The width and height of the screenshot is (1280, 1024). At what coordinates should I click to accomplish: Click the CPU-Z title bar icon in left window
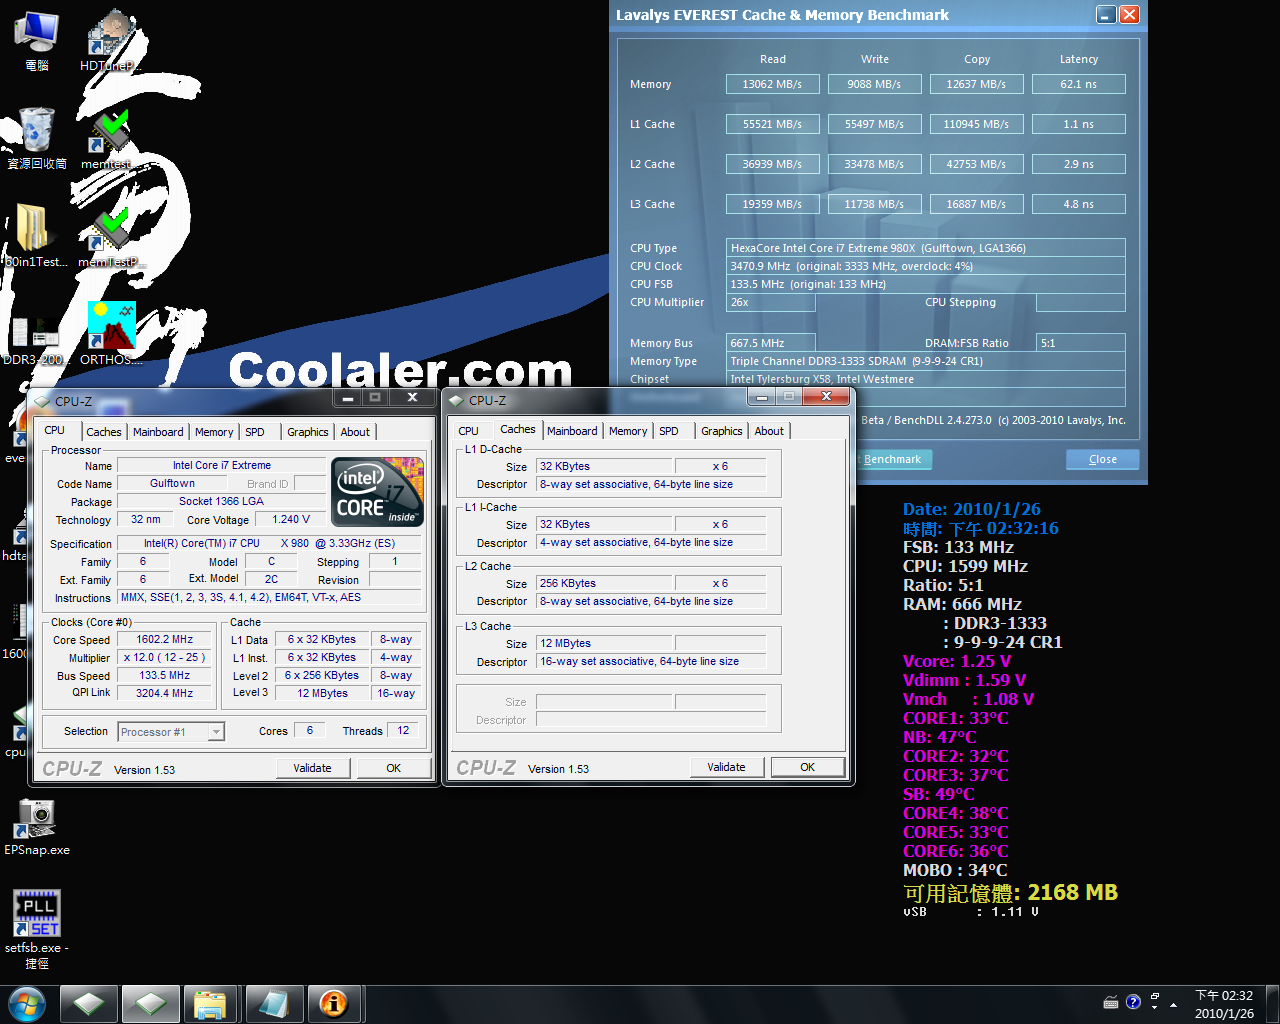click(42, 401)
